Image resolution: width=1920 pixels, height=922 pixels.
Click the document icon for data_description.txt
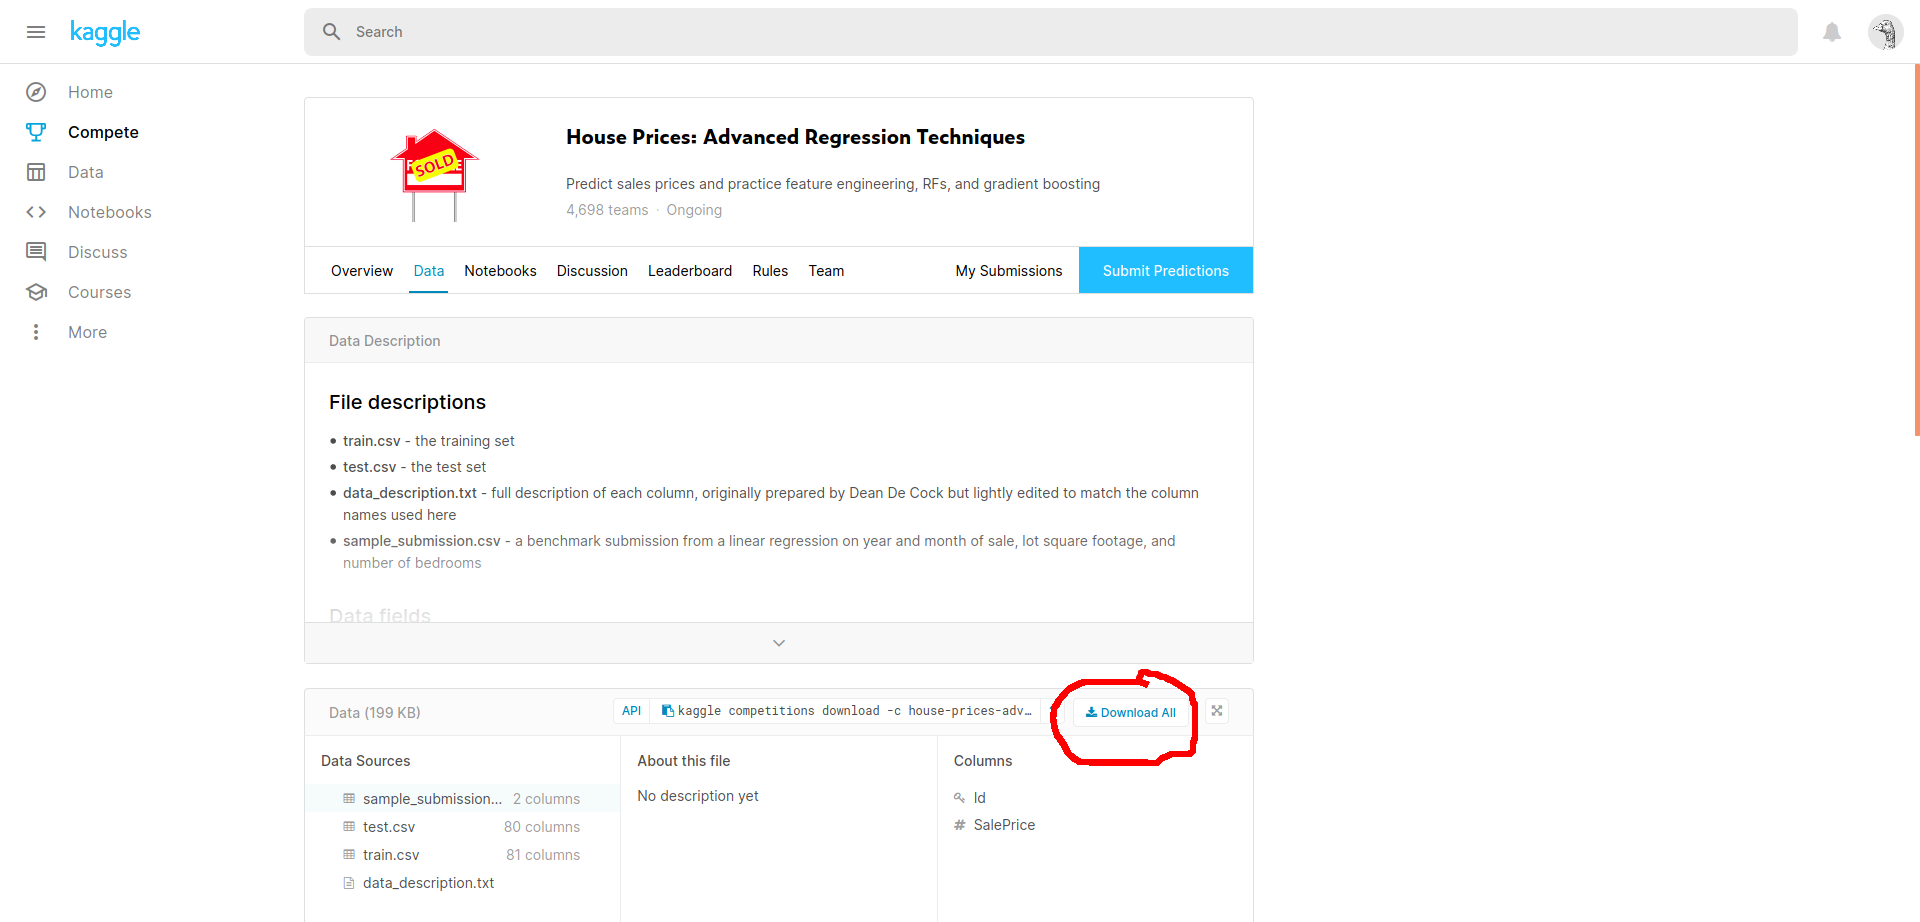349,883
